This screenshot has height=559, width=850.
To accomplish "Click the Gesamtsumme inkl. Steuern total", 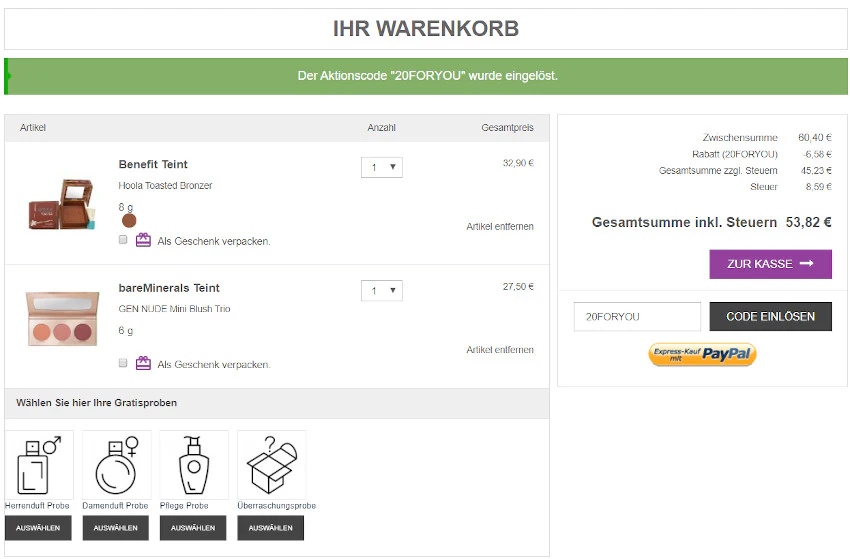I will point(712,222).
